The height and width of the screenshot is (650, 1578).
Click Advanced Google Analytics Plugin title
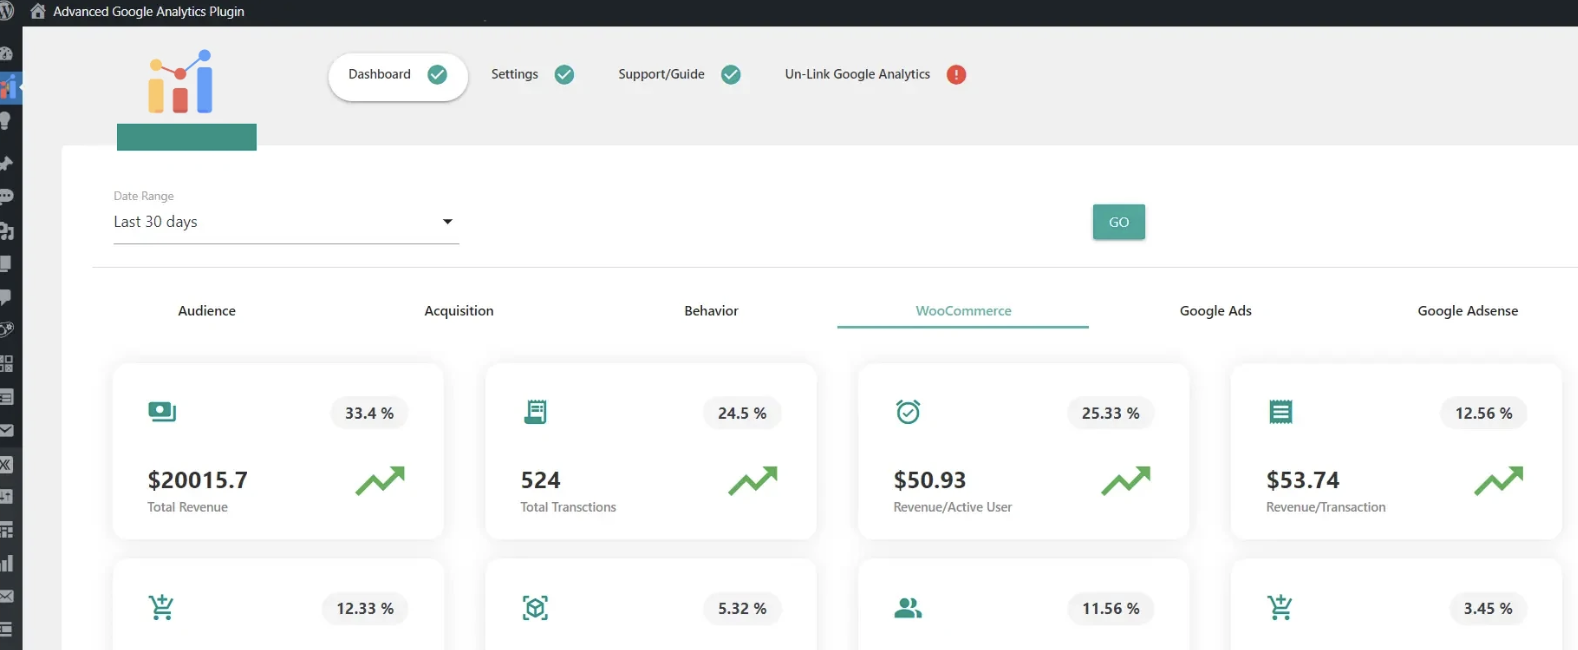tap(149, 12)
